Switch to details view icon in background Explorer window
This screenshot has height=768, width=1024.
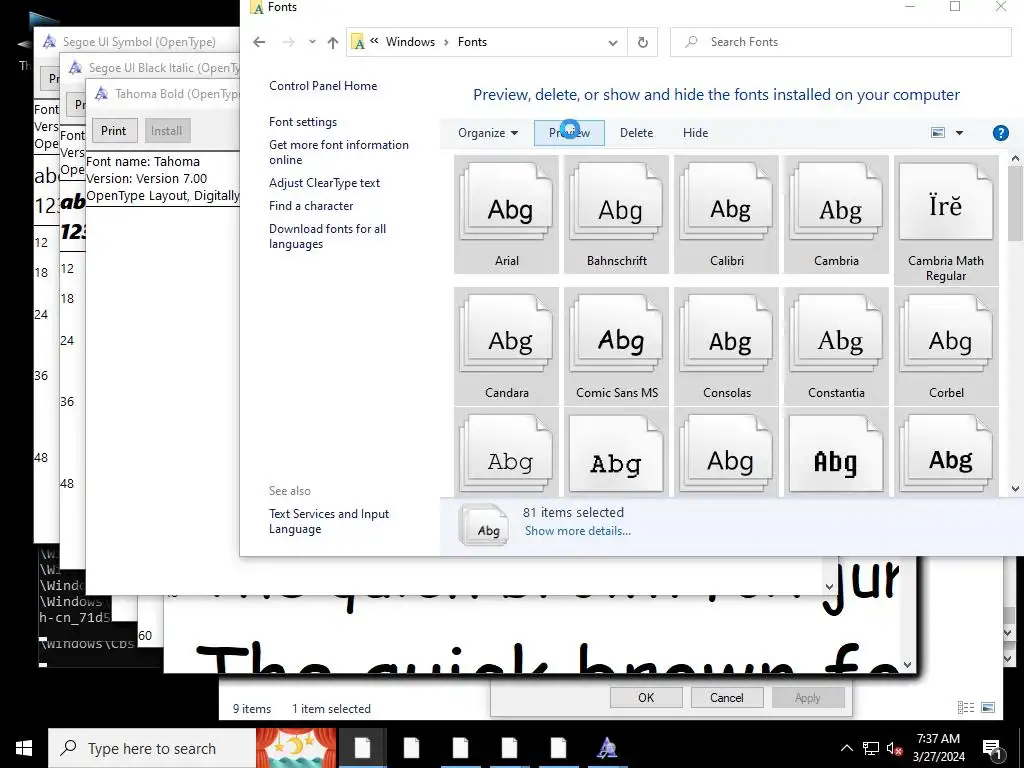pyautogui.click(x=966, y=707)
